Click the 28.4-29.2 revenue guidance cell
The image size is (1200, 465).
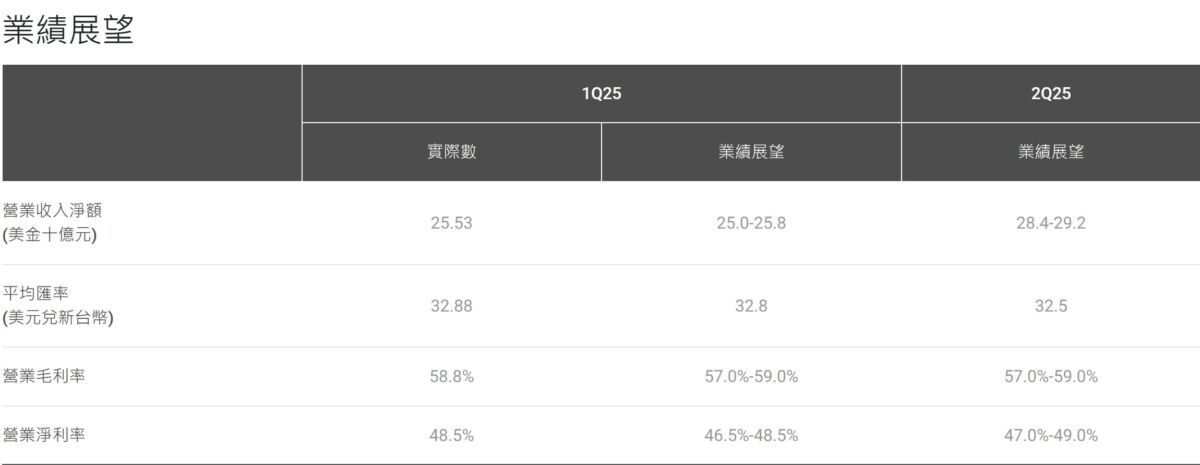pos(1050,223)
